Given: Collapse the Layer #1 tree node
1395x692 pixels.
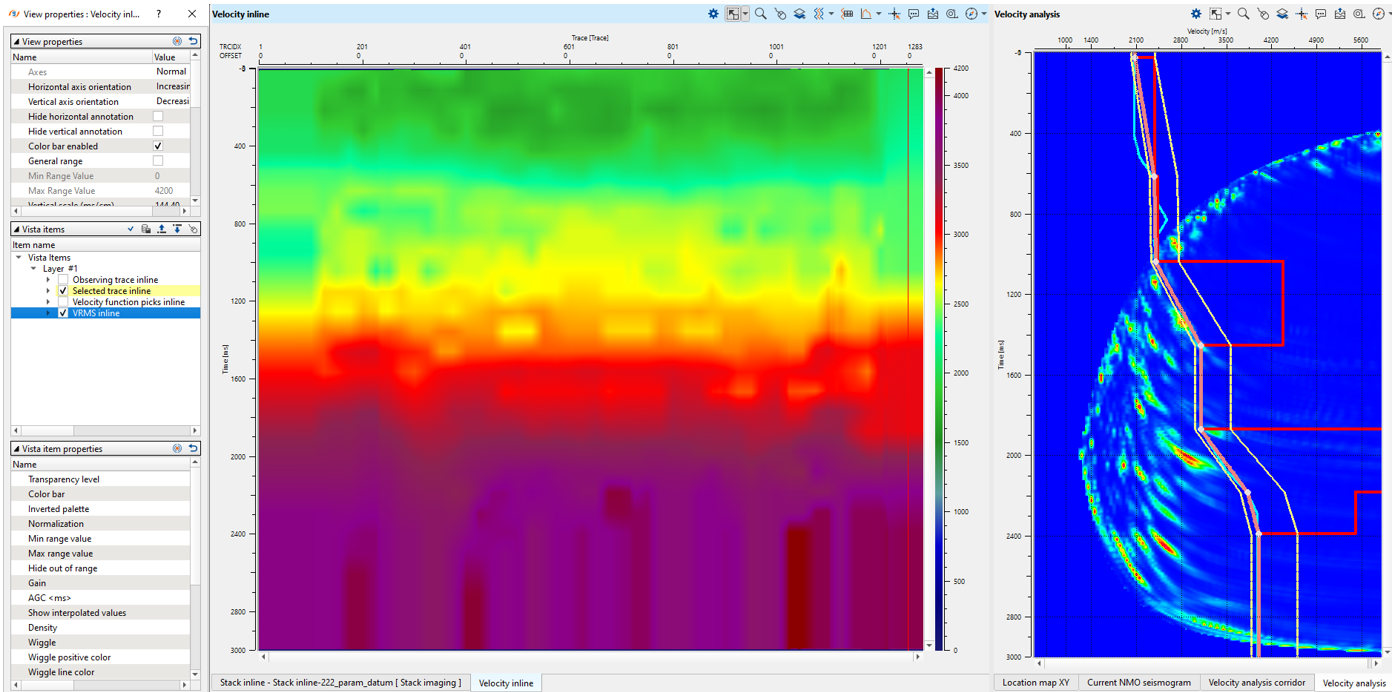Looking at the screenshot, I should point(33,269).
